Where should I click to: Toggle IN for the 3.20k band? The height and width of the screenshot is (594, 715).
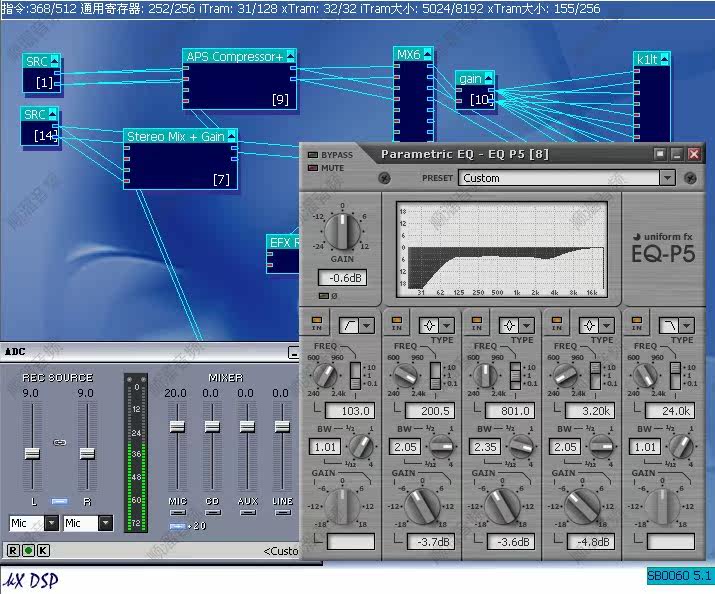[x=557, y=320]
